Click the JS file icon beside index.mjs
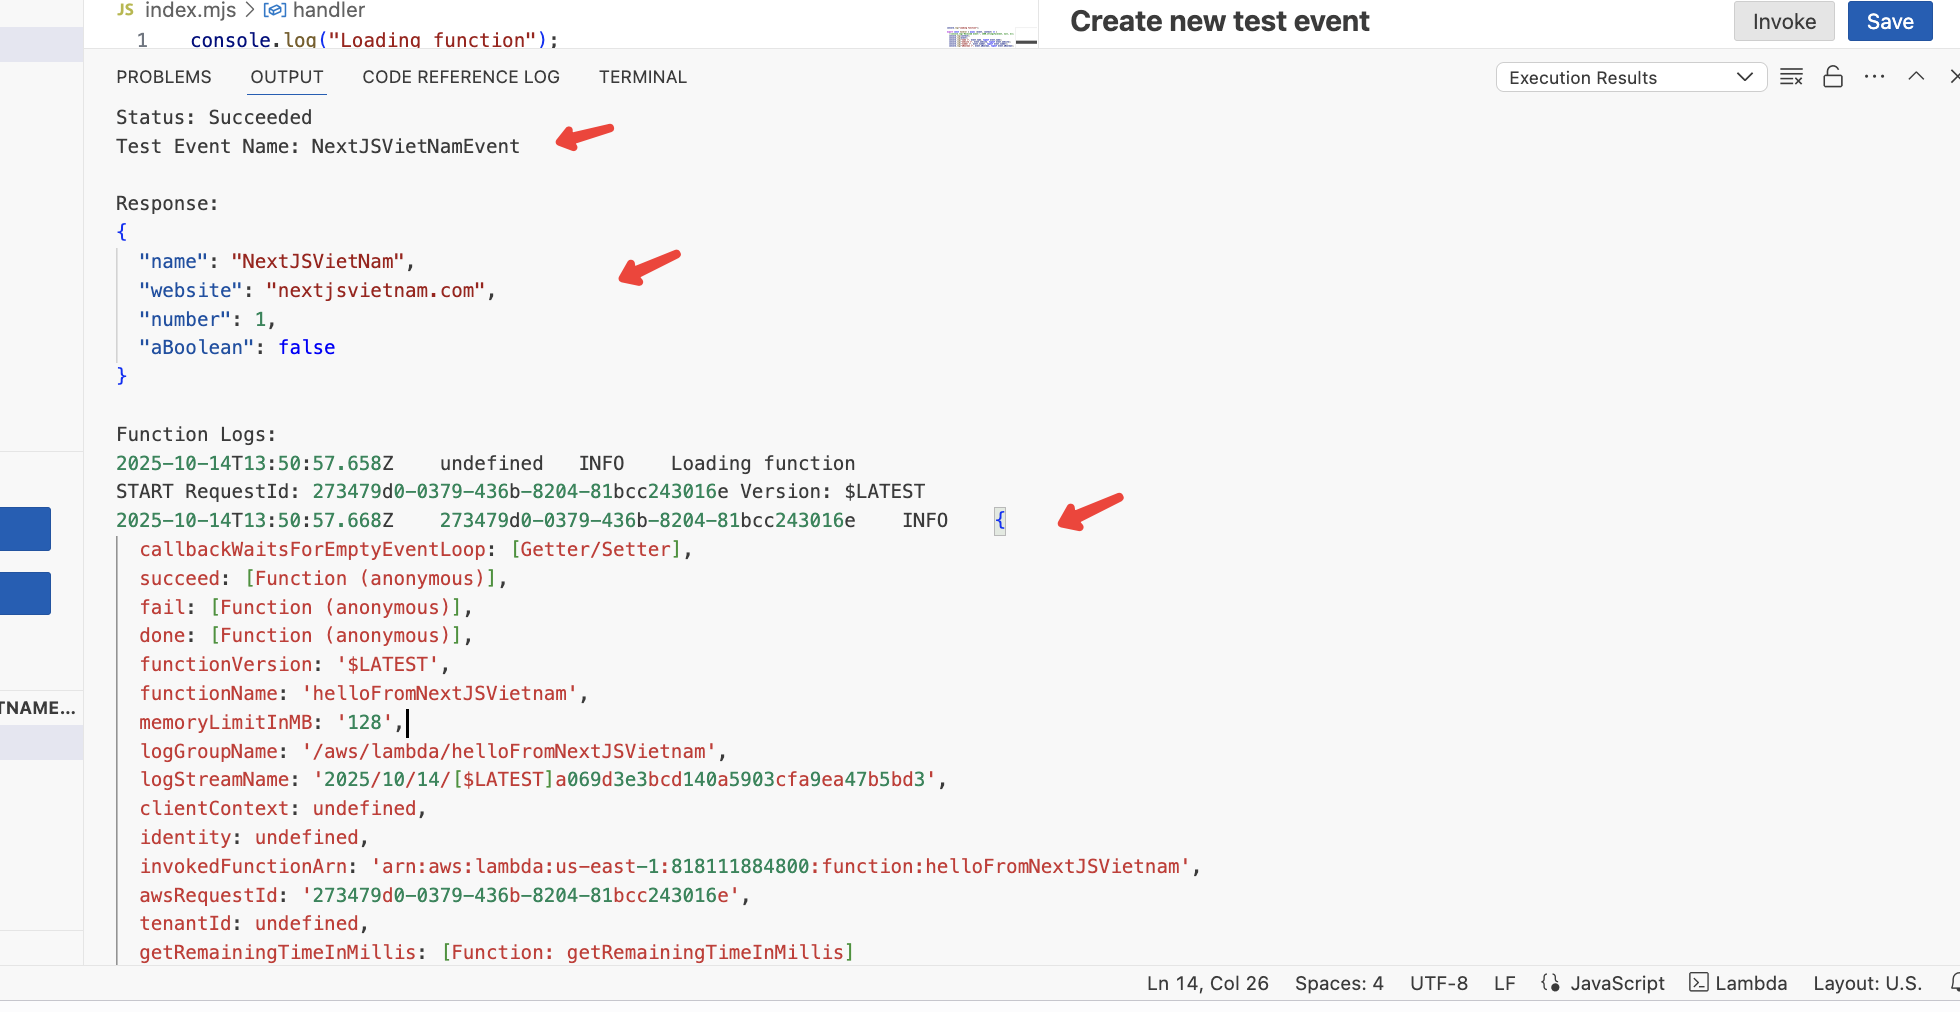The width and height of the screenshot is (1960, 1012). [x=125, y=10]
